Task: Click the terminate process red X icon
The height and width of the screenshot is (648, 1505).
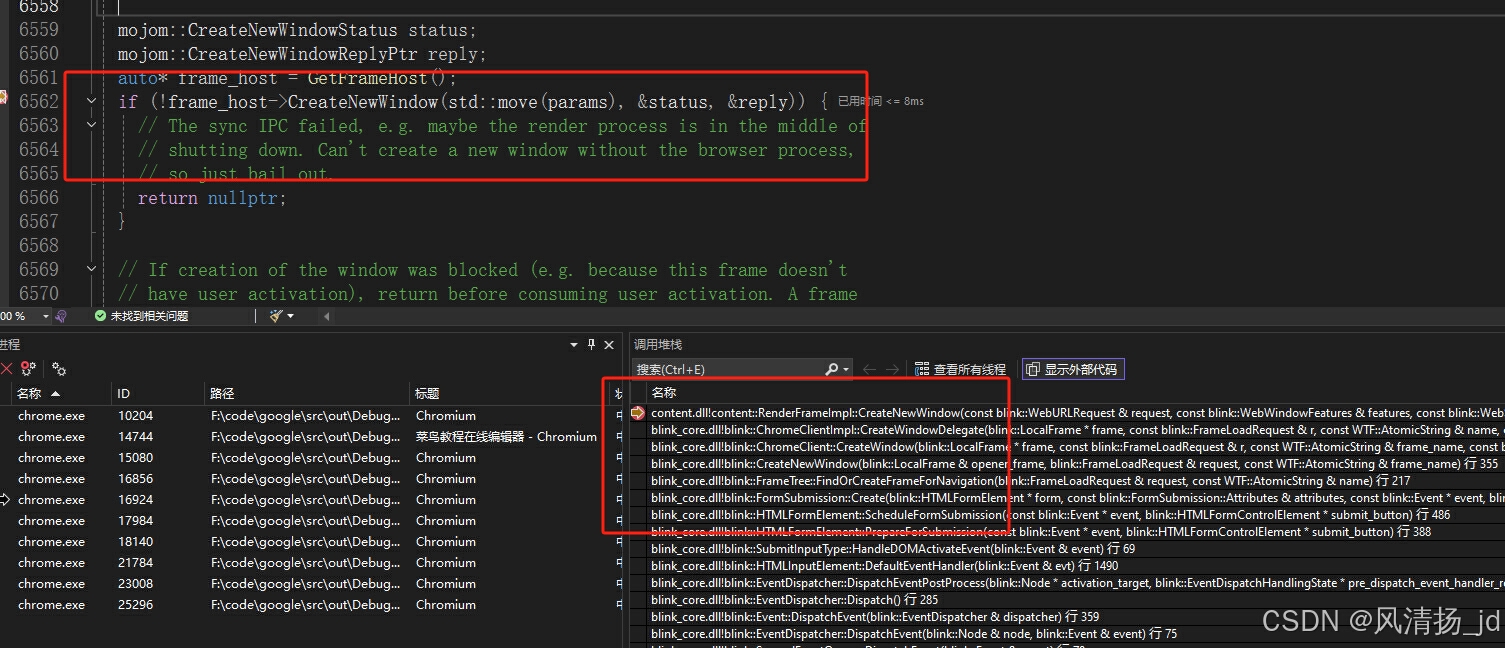Action: 6,369
